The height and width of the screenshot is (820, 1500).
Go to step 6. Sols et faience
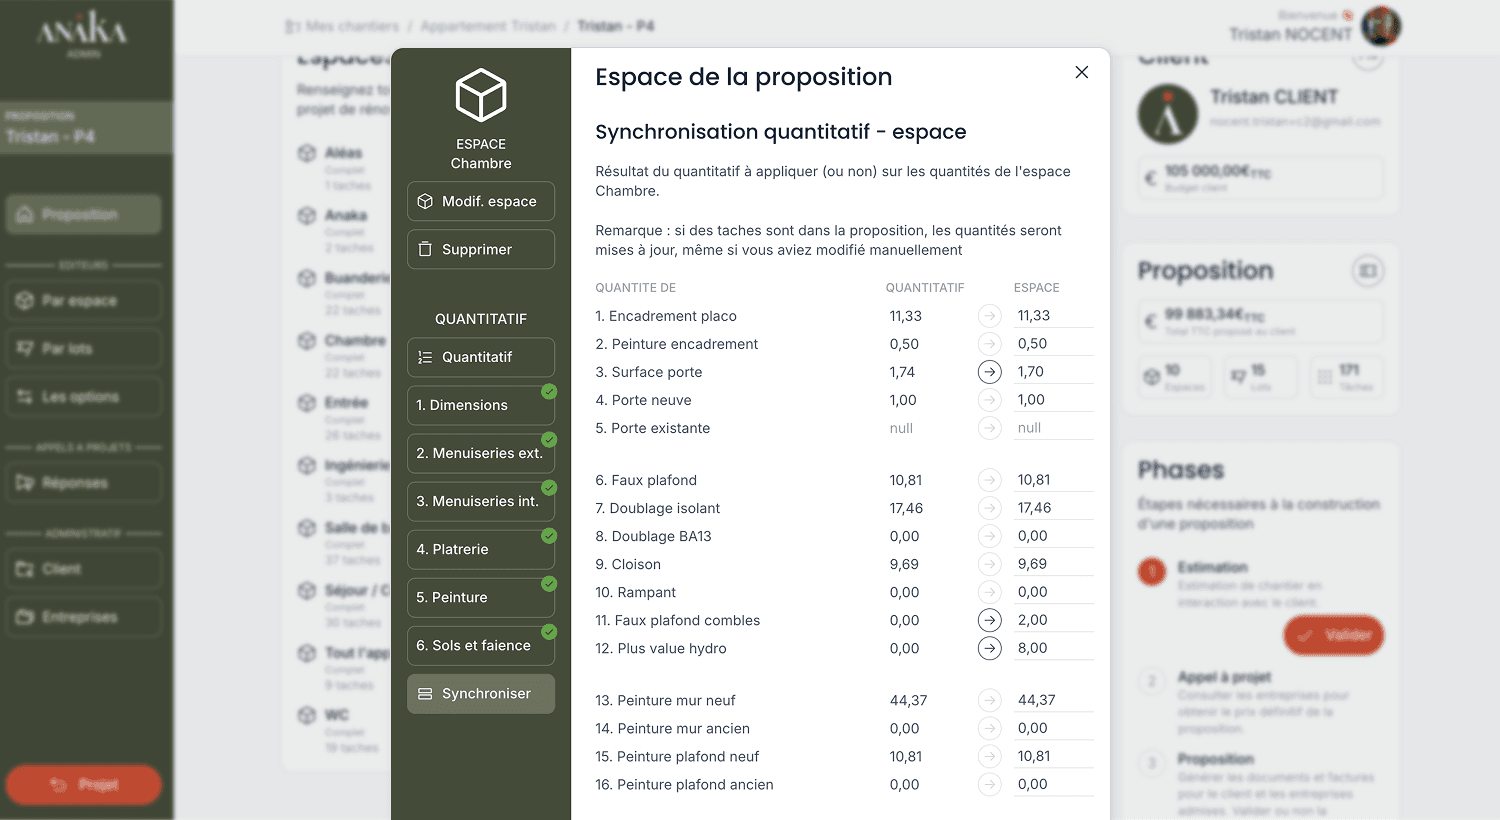481,645
